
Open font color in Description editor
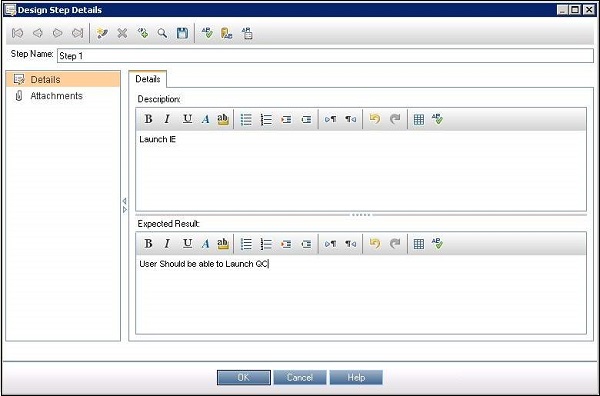205,119
